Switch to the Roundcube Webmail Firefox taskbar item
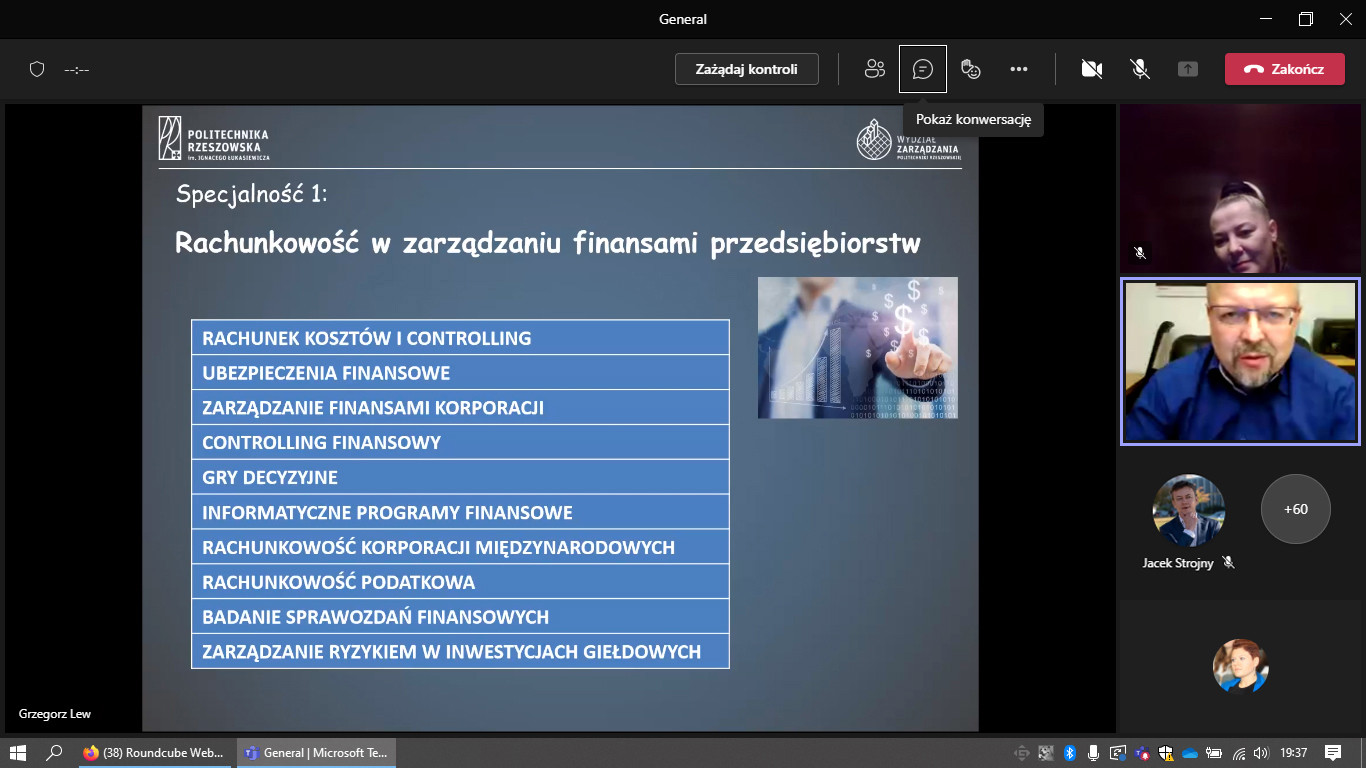Viewport: 1366px width, 768px height. click(x=155, y=753)
